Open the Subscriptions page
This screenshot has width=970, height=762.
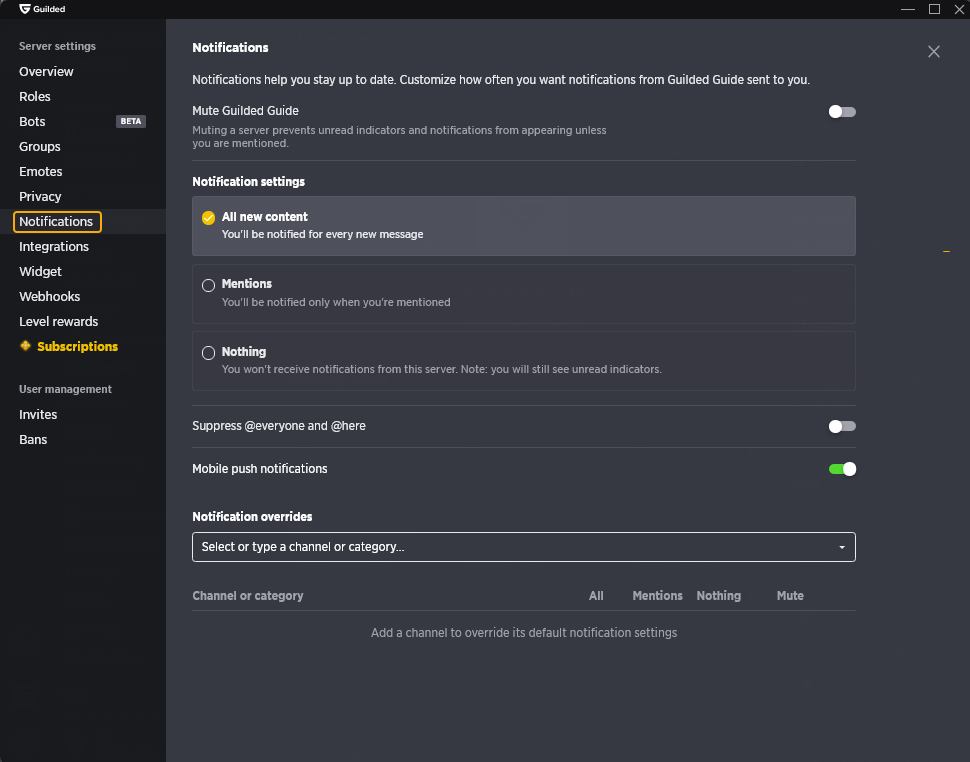pyautogui.click(x=77, y=346)
